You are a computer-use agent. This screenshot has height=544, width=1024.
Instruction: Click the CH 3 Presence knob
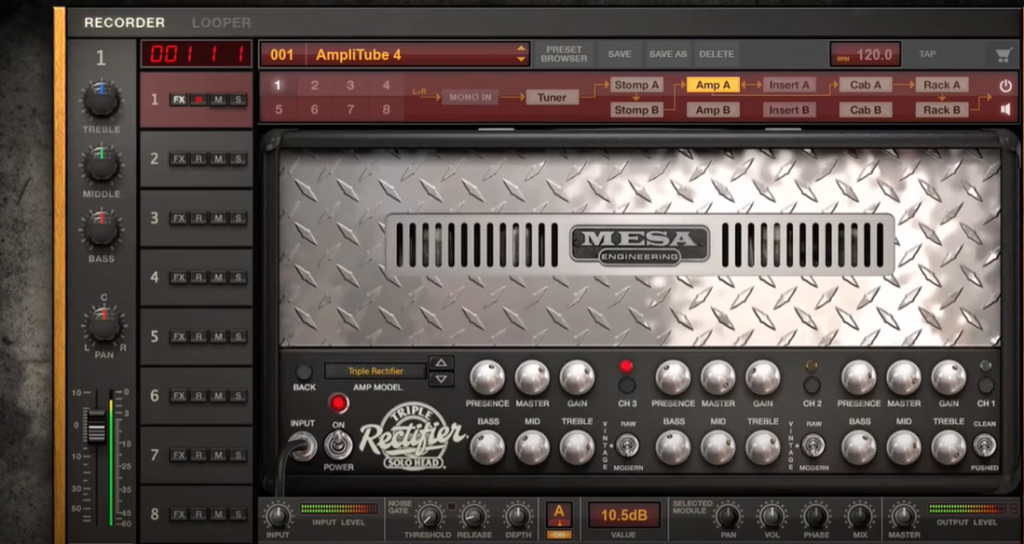pos(487,377)
